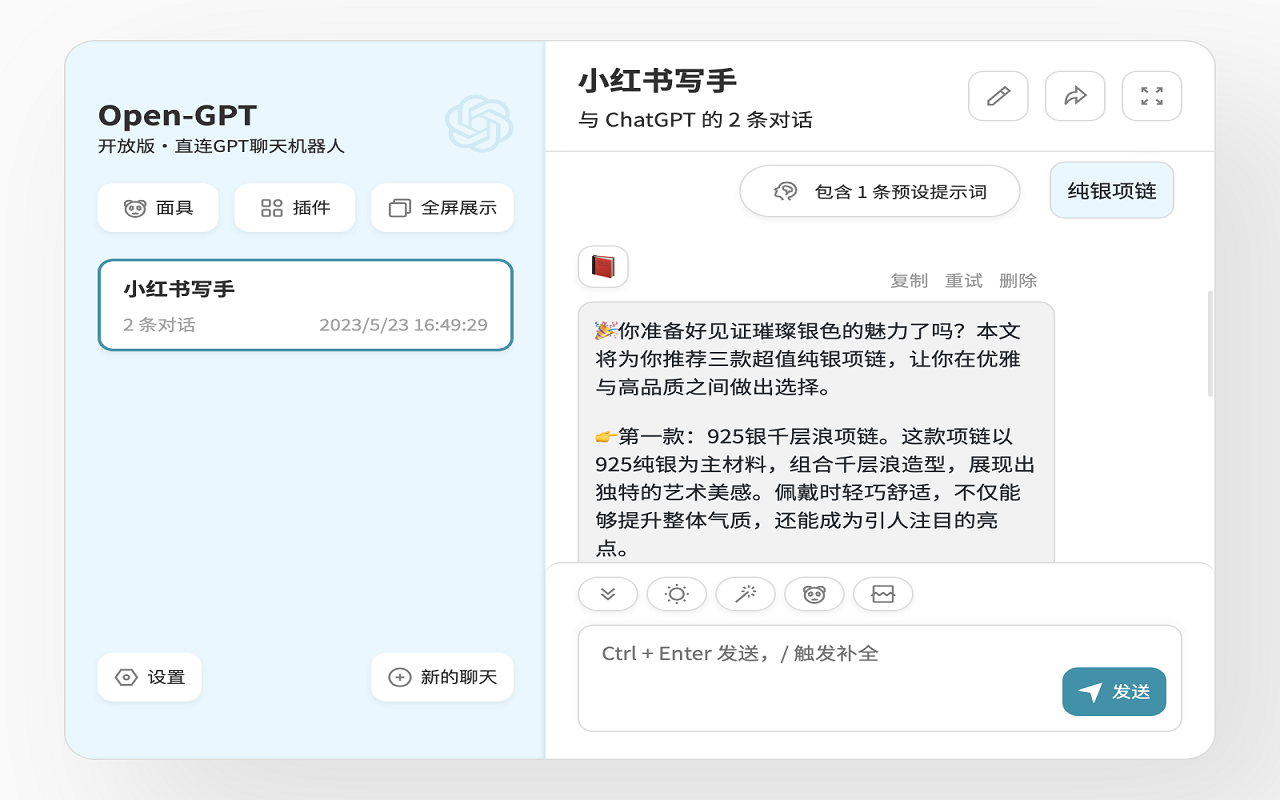Click the 包含 1 条预设提示词 pill

click(x=880, y=191)
